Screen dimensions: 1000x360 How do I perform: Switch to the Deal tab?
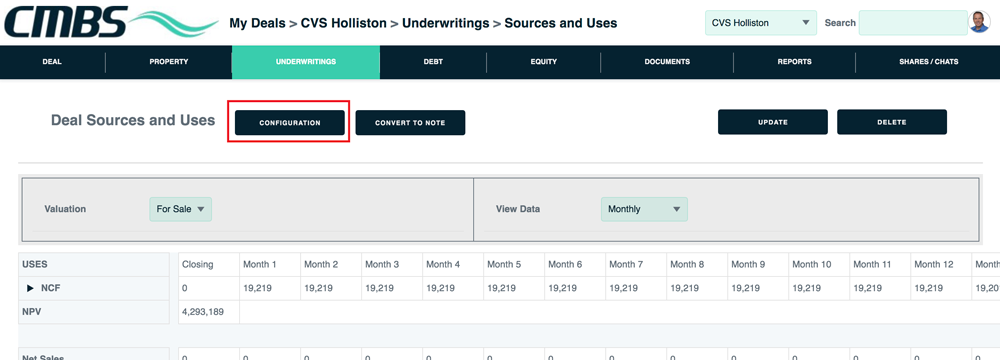(52, 62)
